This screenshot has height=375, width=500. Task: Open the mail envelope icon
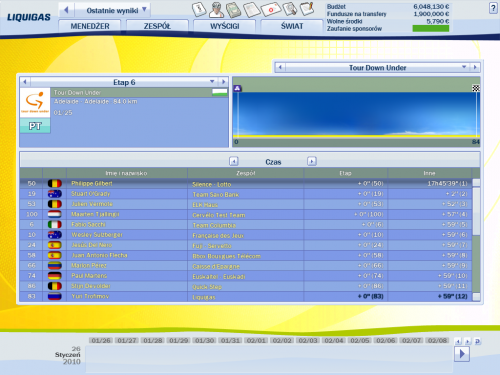(271, 9)
